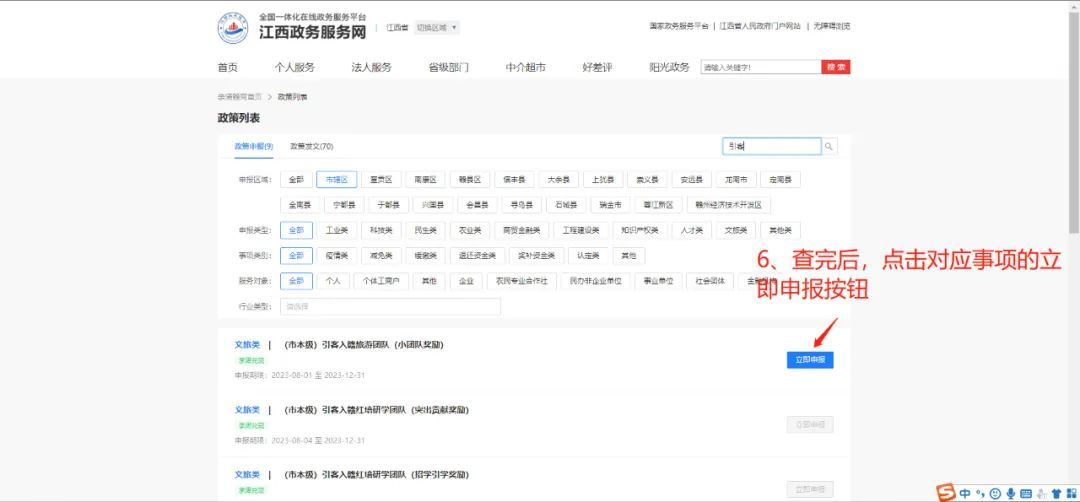Image resolution: width=1080 pixels, height=502 pixels.
Task: Open the 首页 navigation item
Action: point(227,67)
